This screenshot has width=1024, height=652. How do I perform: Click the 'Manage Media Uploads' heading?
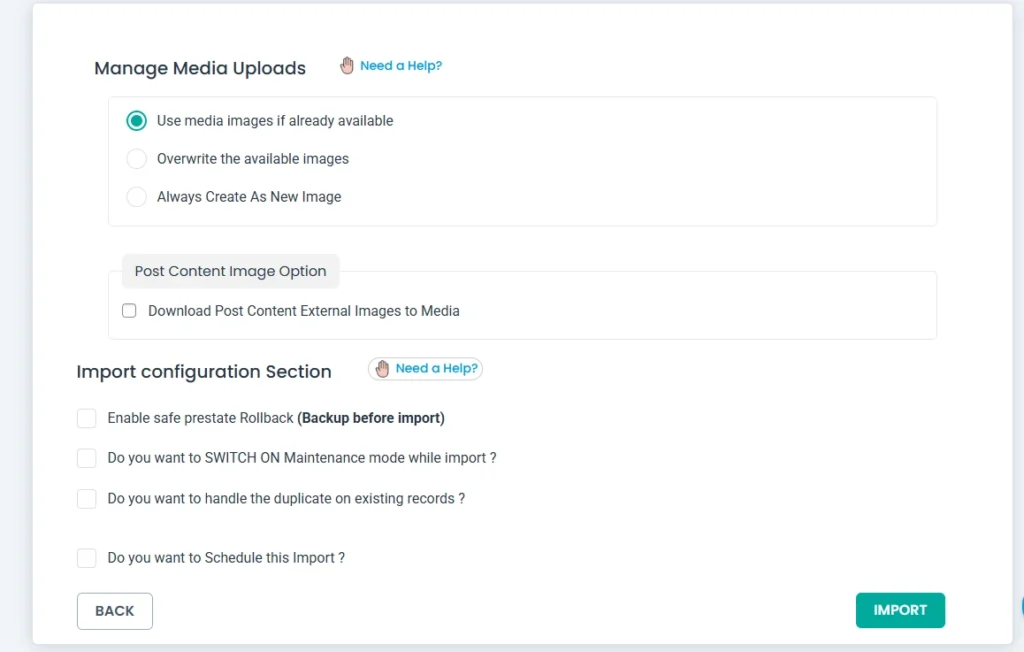pos(200,69)
